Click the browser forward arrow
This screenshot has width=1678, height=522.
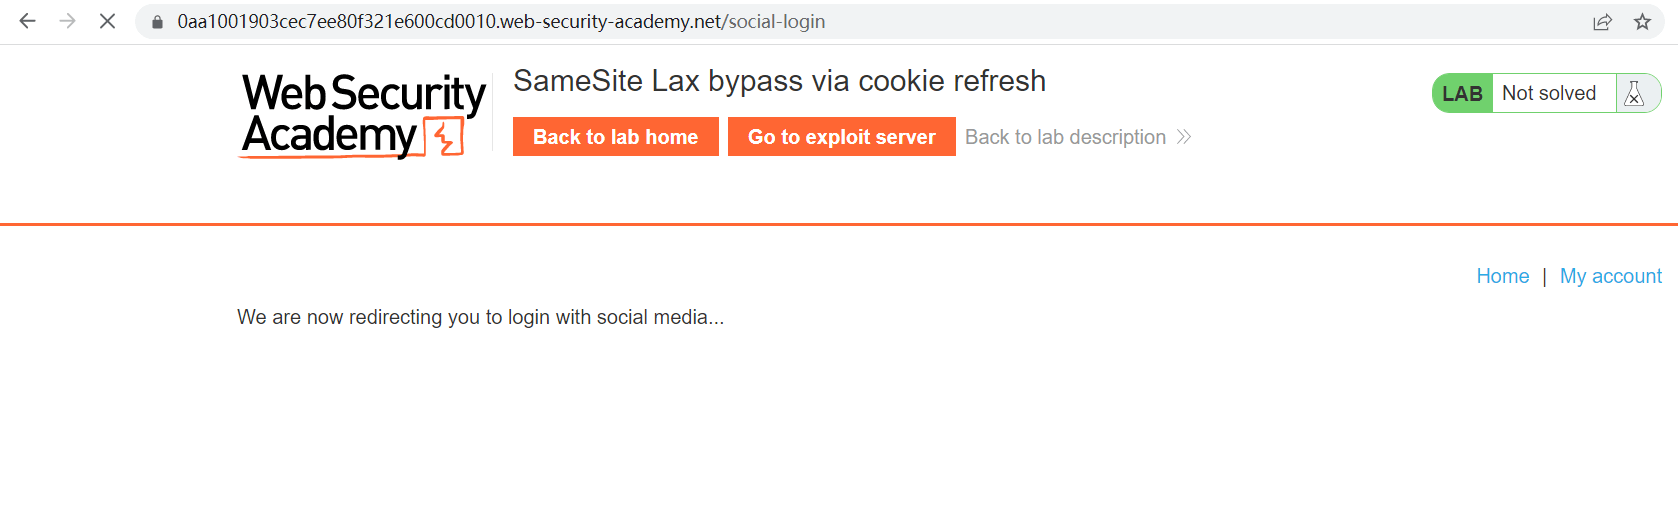(67, 21)
